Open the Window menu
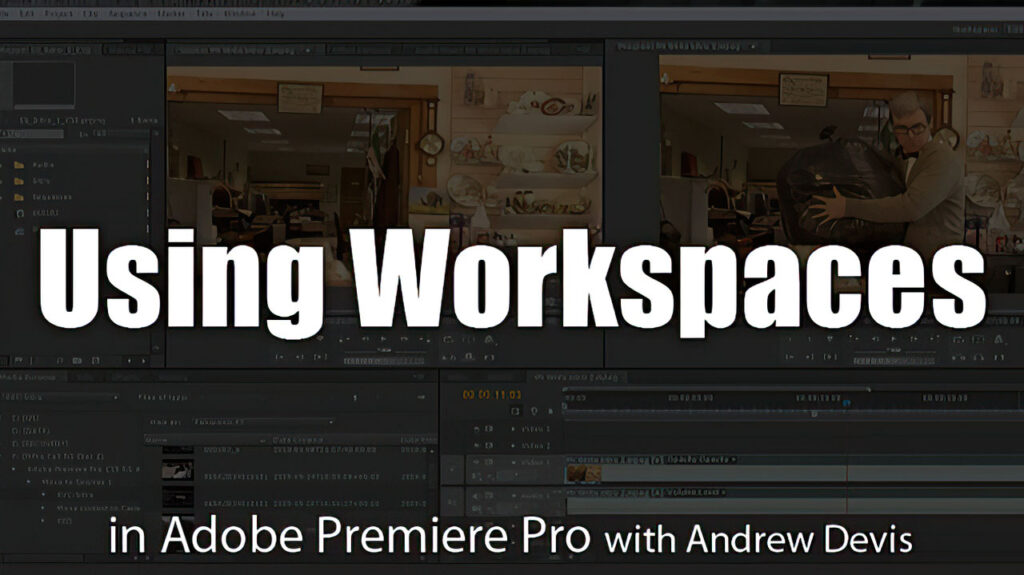1024x575 pixels. [239, 13]
